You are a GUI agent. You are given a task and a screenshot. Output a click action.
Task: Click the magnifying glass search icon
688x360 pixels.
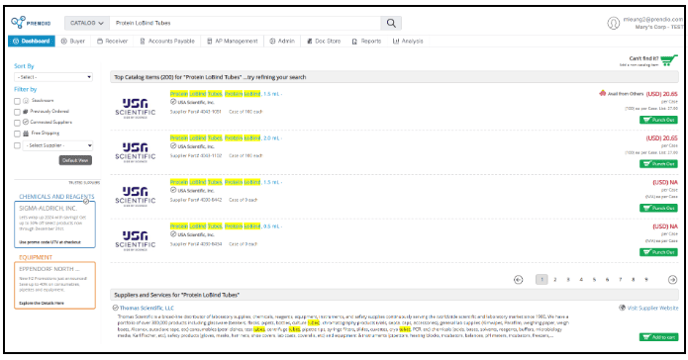coord(391,23)
